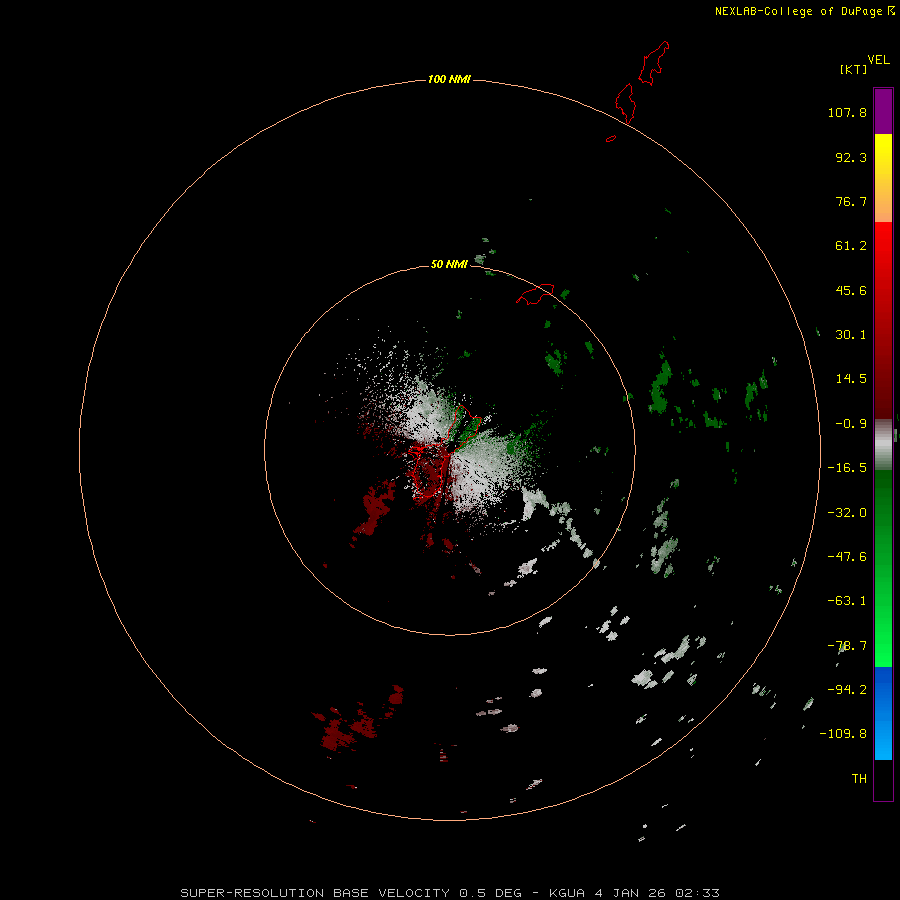Click the 107.8 legend value
This screenshot has width=900, height=900.
coord(847,112)
